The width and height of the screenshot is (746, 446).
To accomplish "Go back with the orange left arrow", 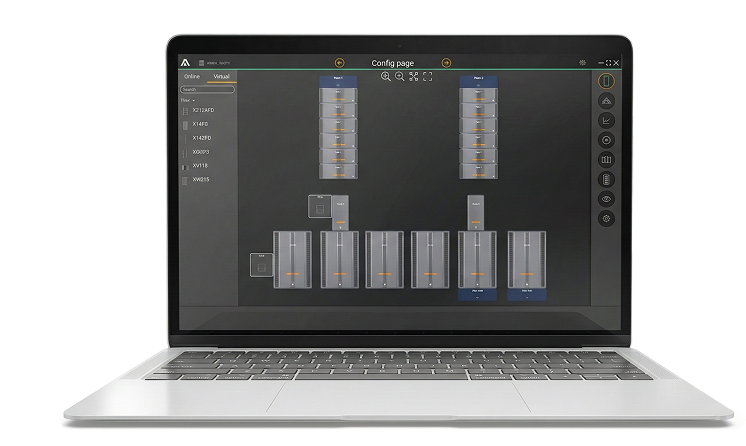I will point(339,63).
